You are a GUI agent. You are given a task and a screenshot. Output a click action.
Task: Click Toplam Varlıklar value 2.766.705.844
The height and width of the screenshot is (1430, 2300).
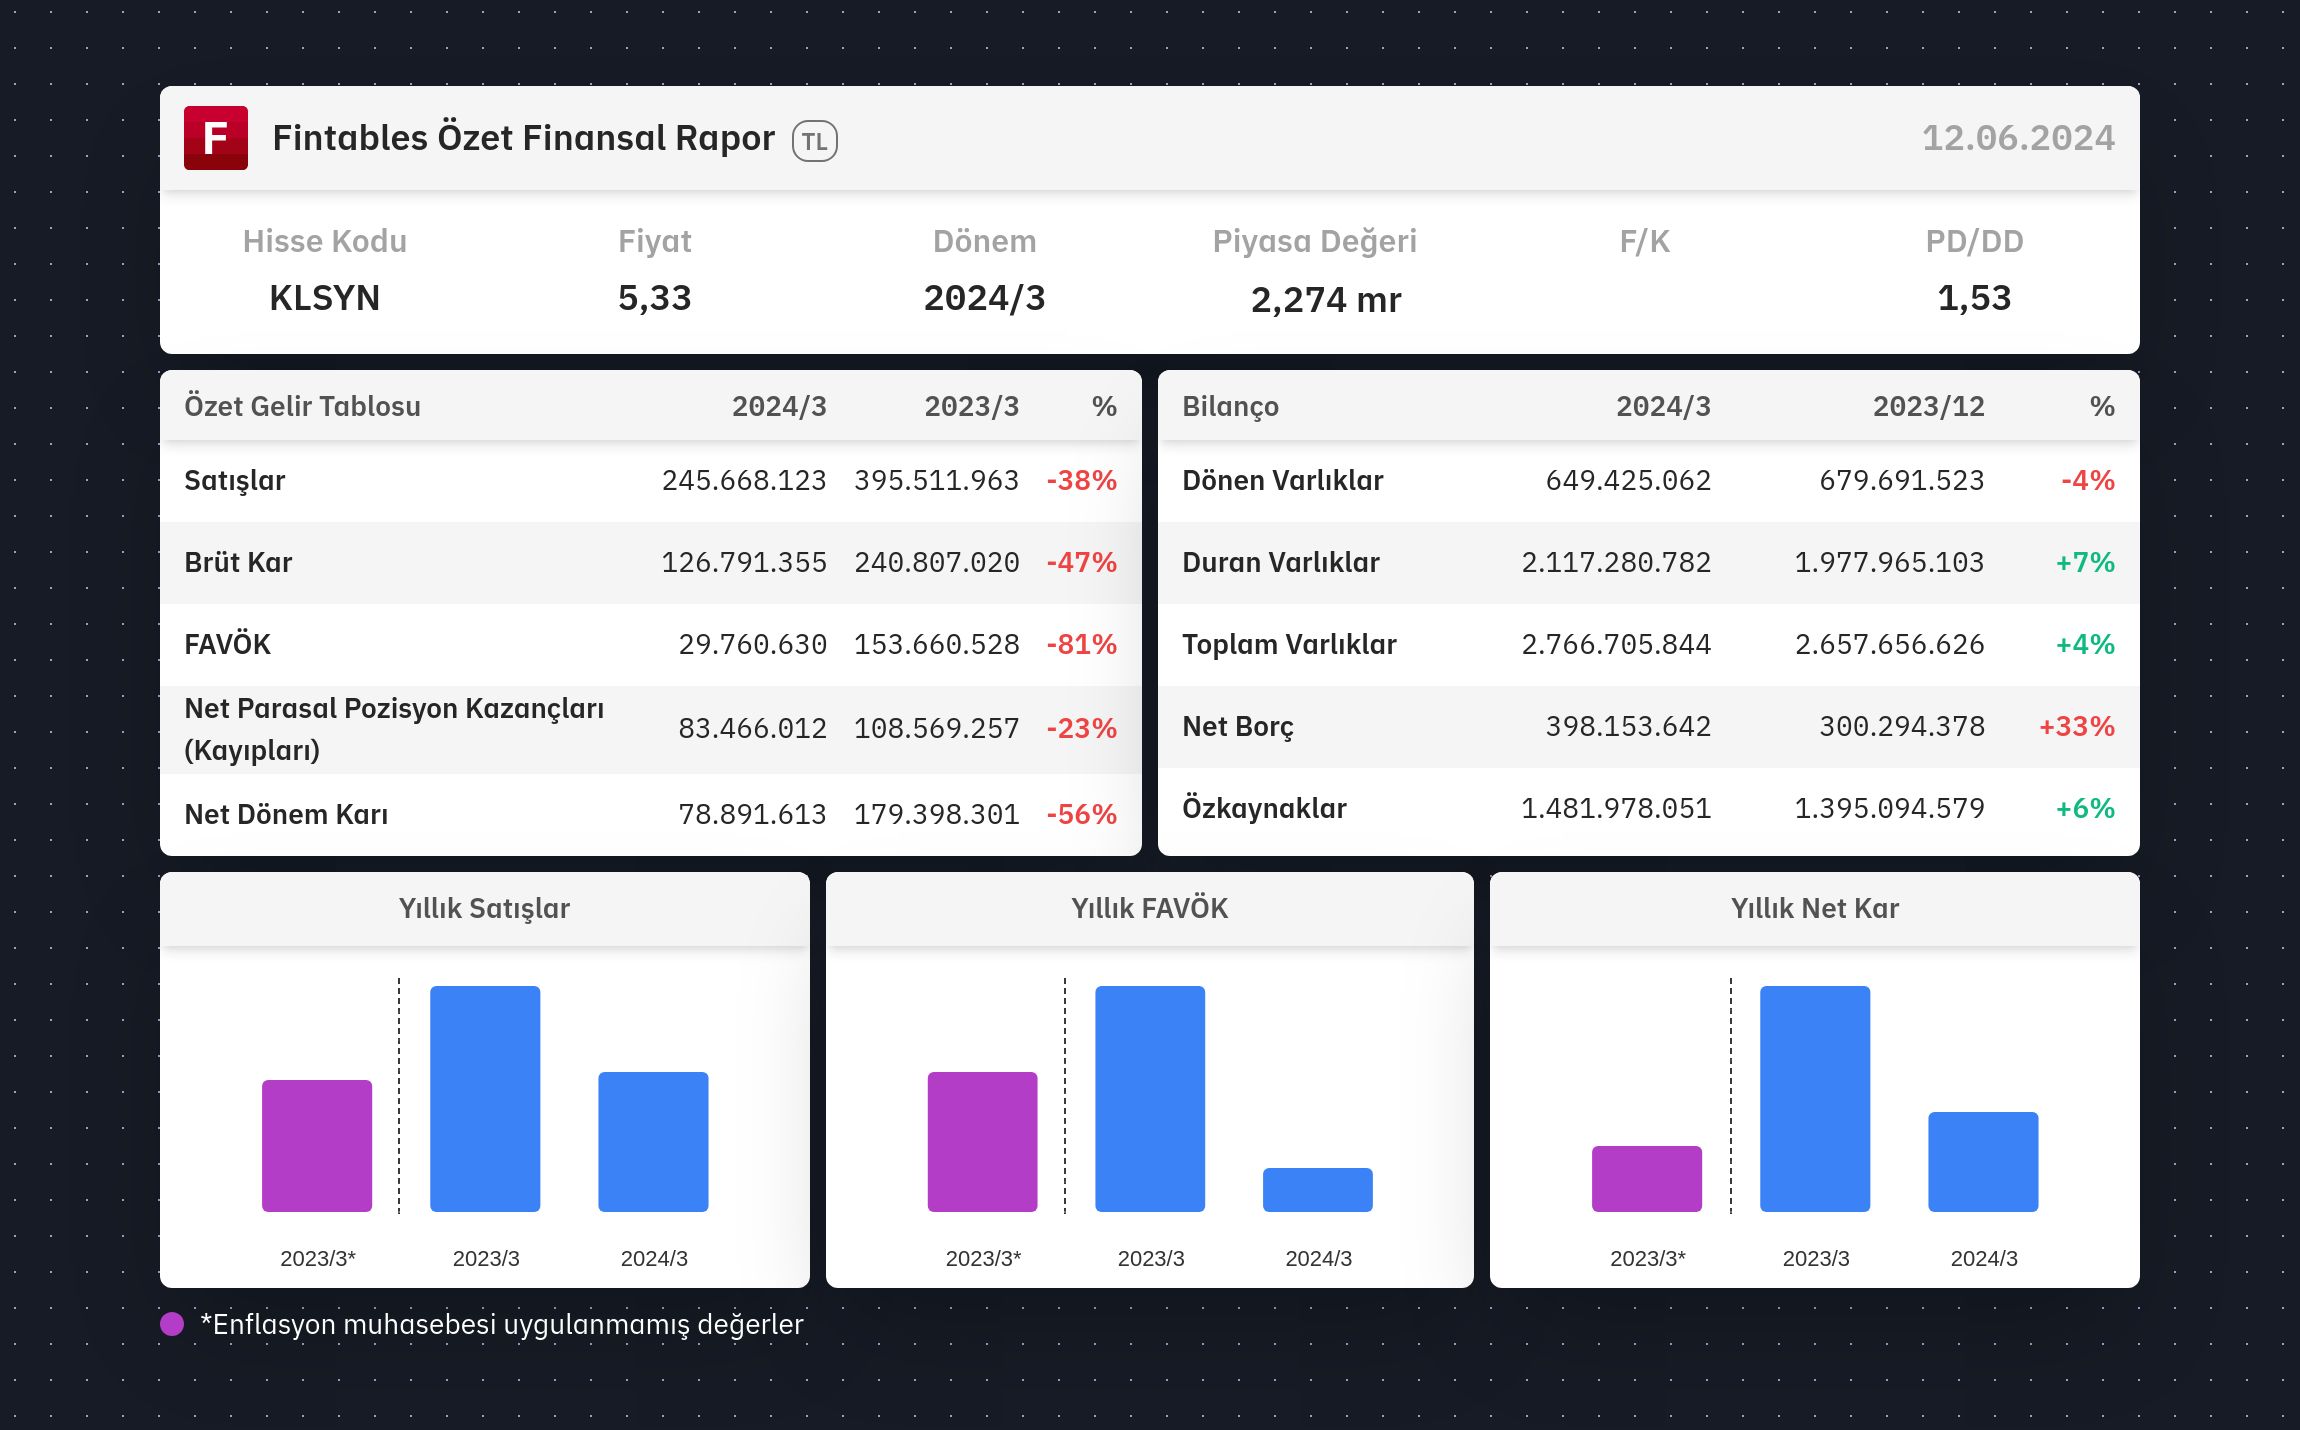(1616, 644)
